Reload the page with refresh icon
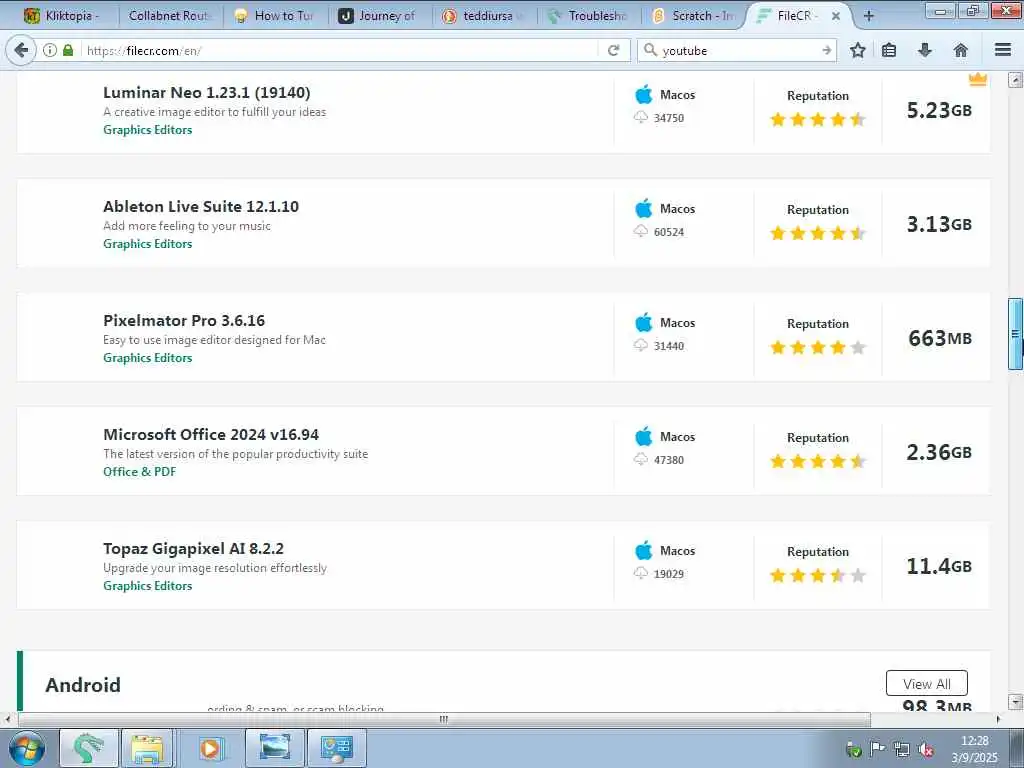The width and height of the screenshot is (1024, 768). click(x=613, y=50)
